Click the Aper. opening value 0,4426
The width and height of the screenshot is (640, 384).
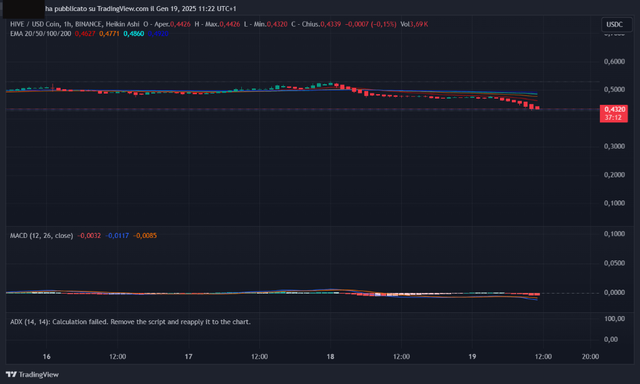[x=180, y=24]
